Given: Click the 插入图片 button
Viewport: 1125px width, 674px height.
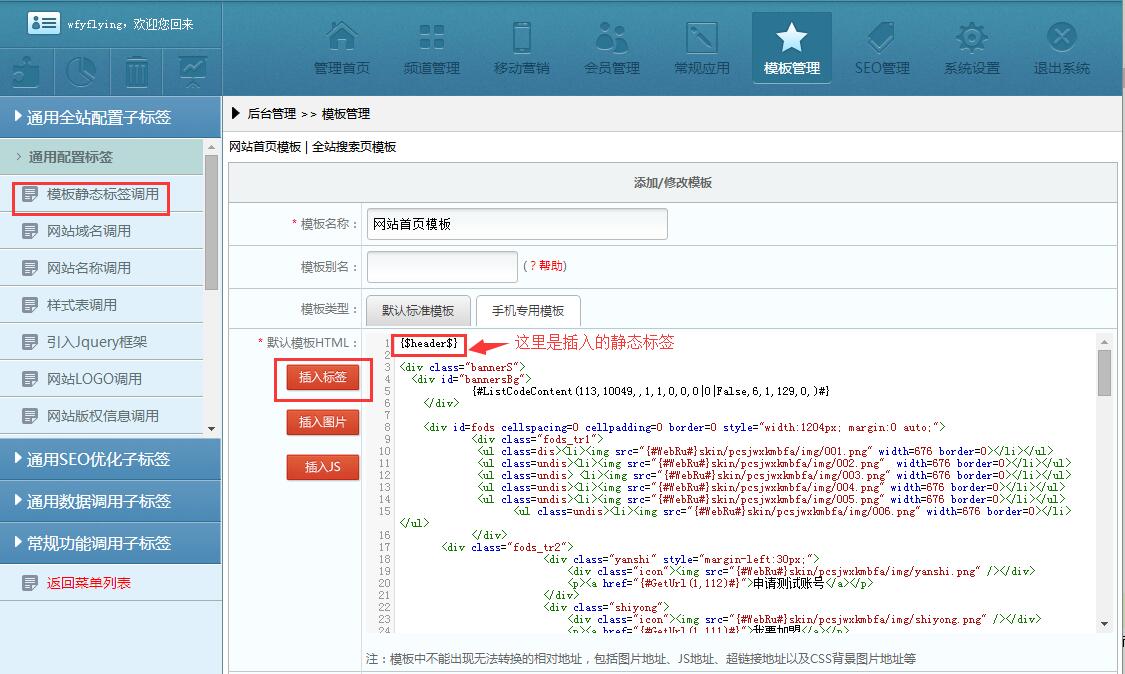Looking at the screenshot, I should pos(323,423).
